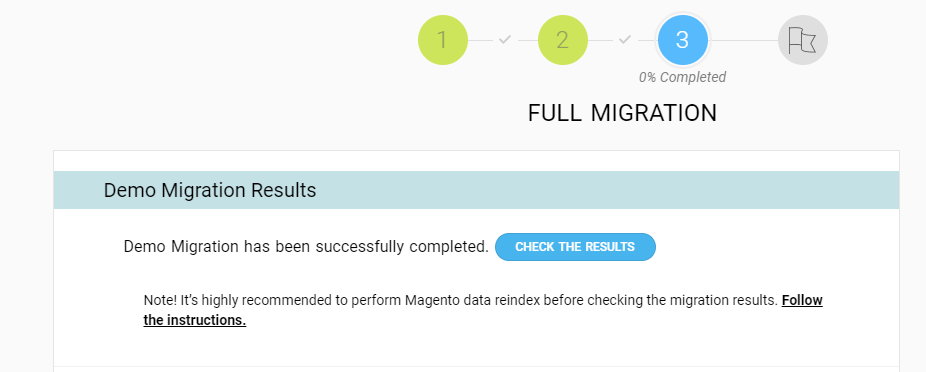Click the connector line before the flag step
This screenshot has width=926, height=372.
click(x=744, y=41)
